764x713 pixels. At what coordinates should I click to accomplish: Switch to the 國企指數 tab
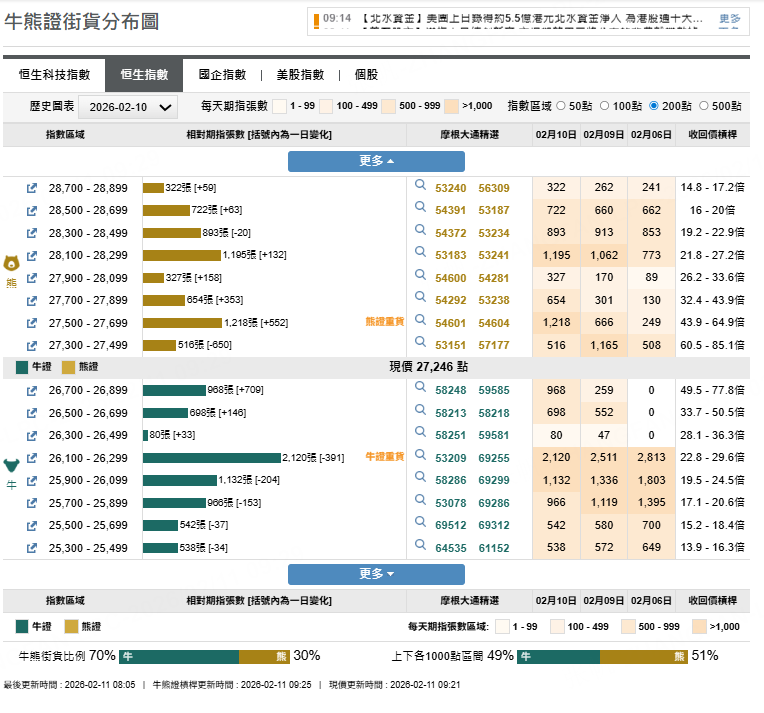point(222,75)
